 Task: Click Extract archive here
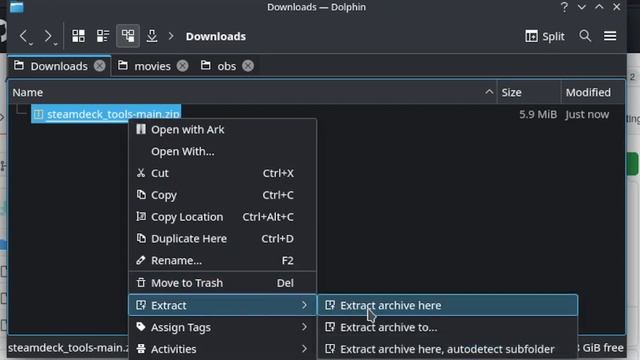(448, 305)
